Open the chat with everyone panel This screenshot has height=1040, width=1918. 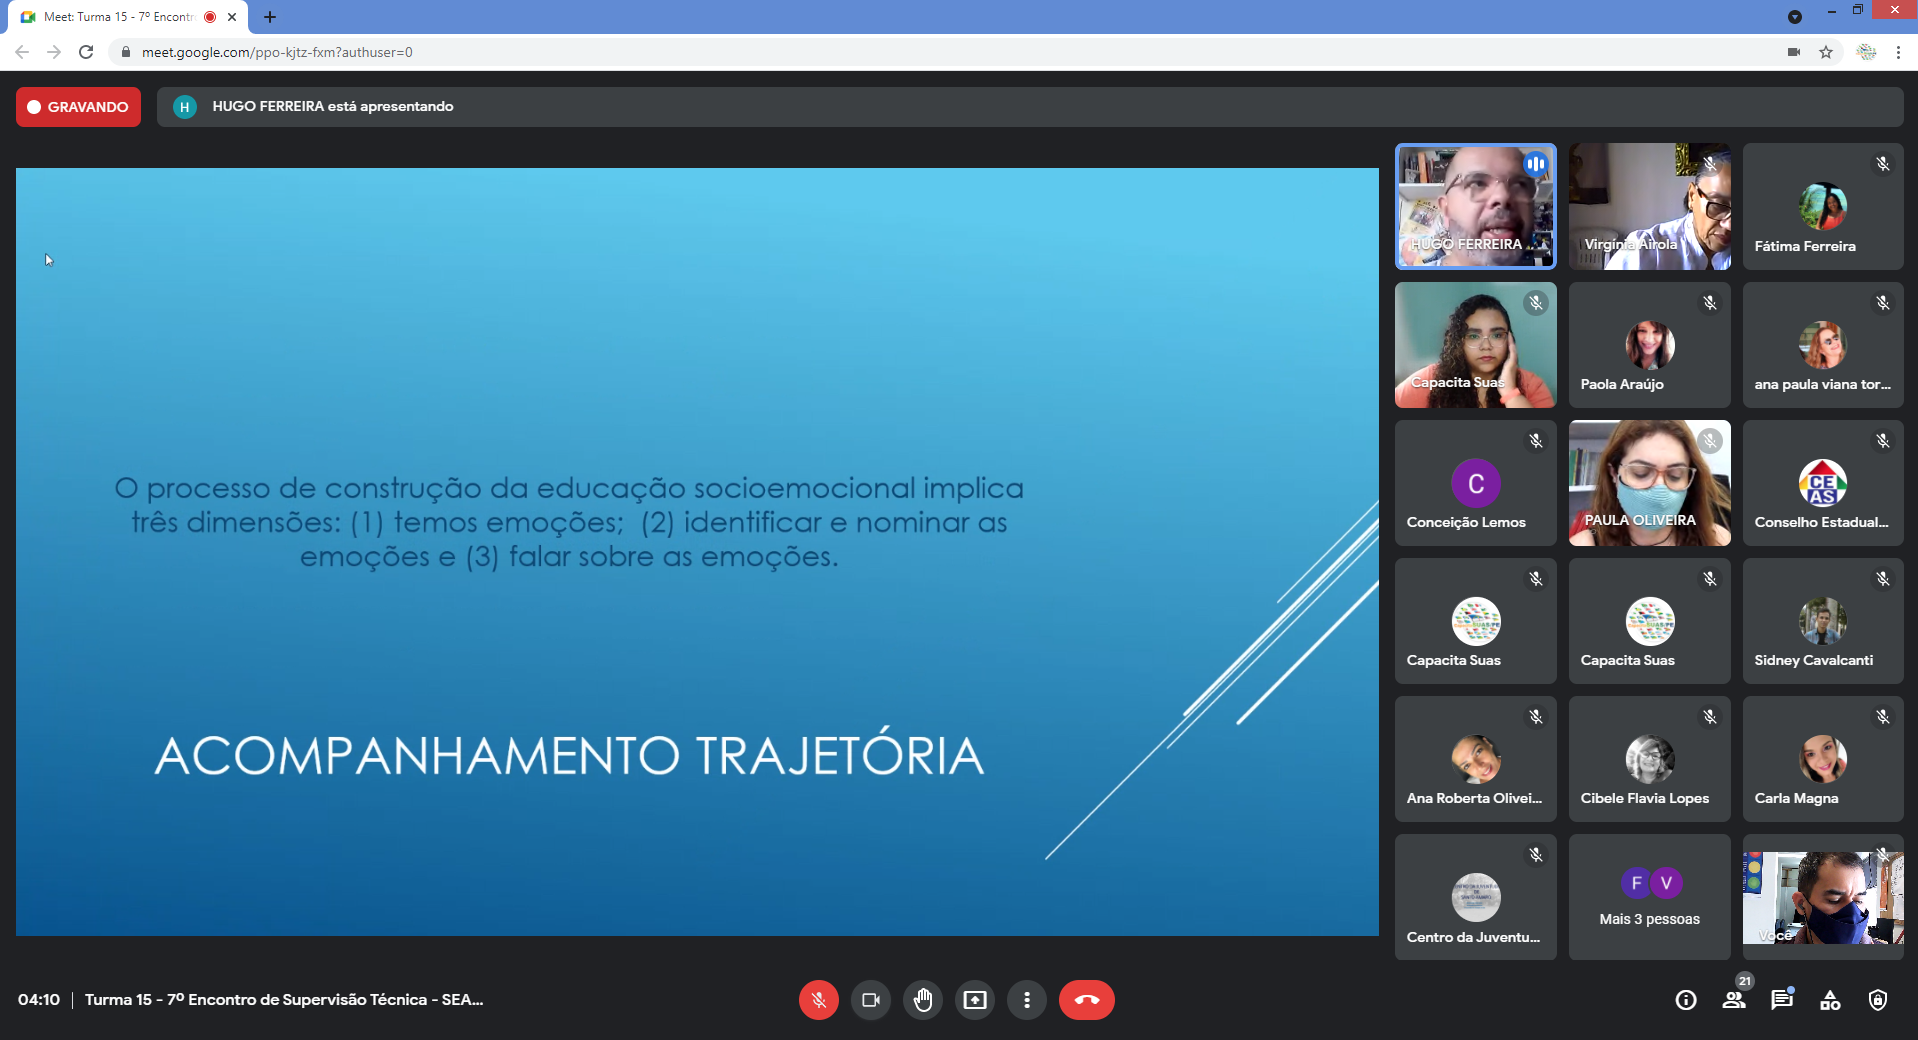point(1782,1000)
